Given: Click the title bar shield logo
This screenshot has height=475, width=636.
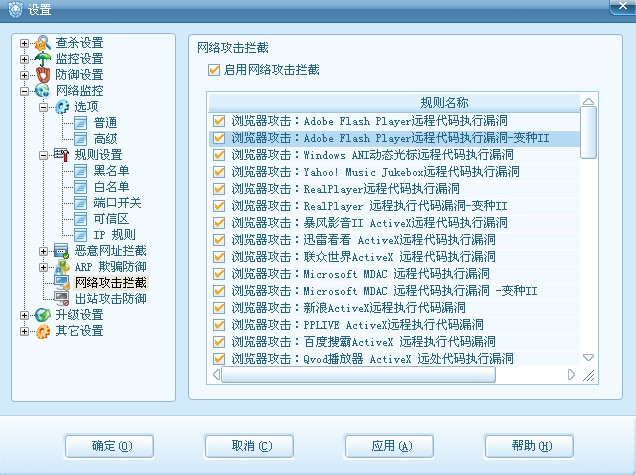Looking at the screenshot, I should click(15, 9).
